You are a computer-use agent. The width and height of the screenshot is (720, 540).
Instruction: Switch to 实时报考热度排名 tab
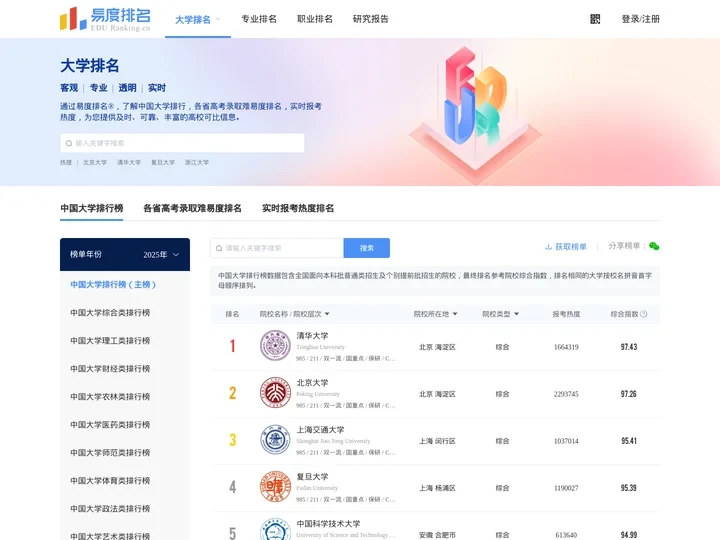click(x=298, y=208)
